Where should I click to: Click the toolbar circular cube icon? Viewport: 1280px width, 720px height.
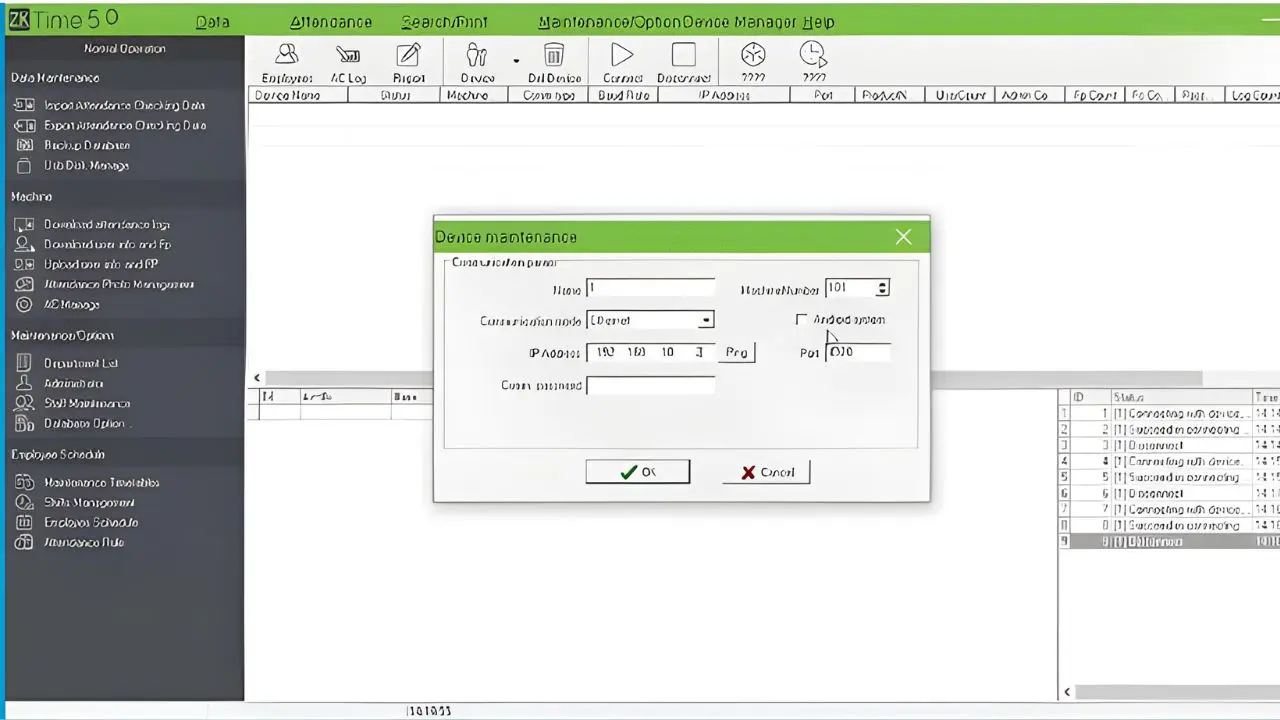point(753,54)
